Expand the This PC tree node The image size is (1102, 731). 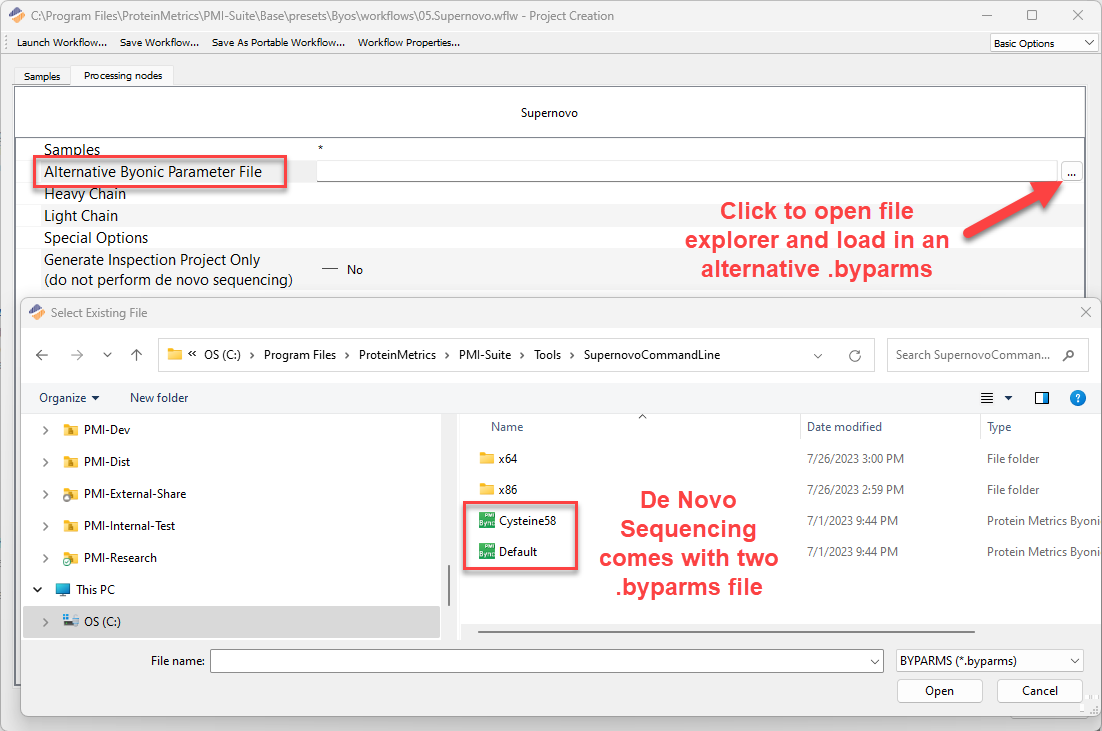pos(37,589)
